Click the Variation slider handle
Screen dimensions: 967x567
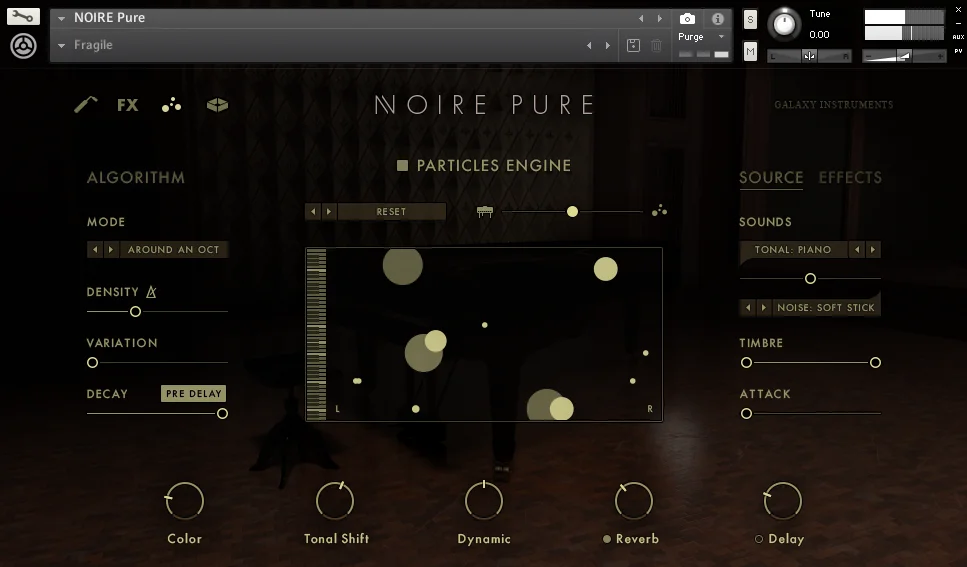point(93,363)
